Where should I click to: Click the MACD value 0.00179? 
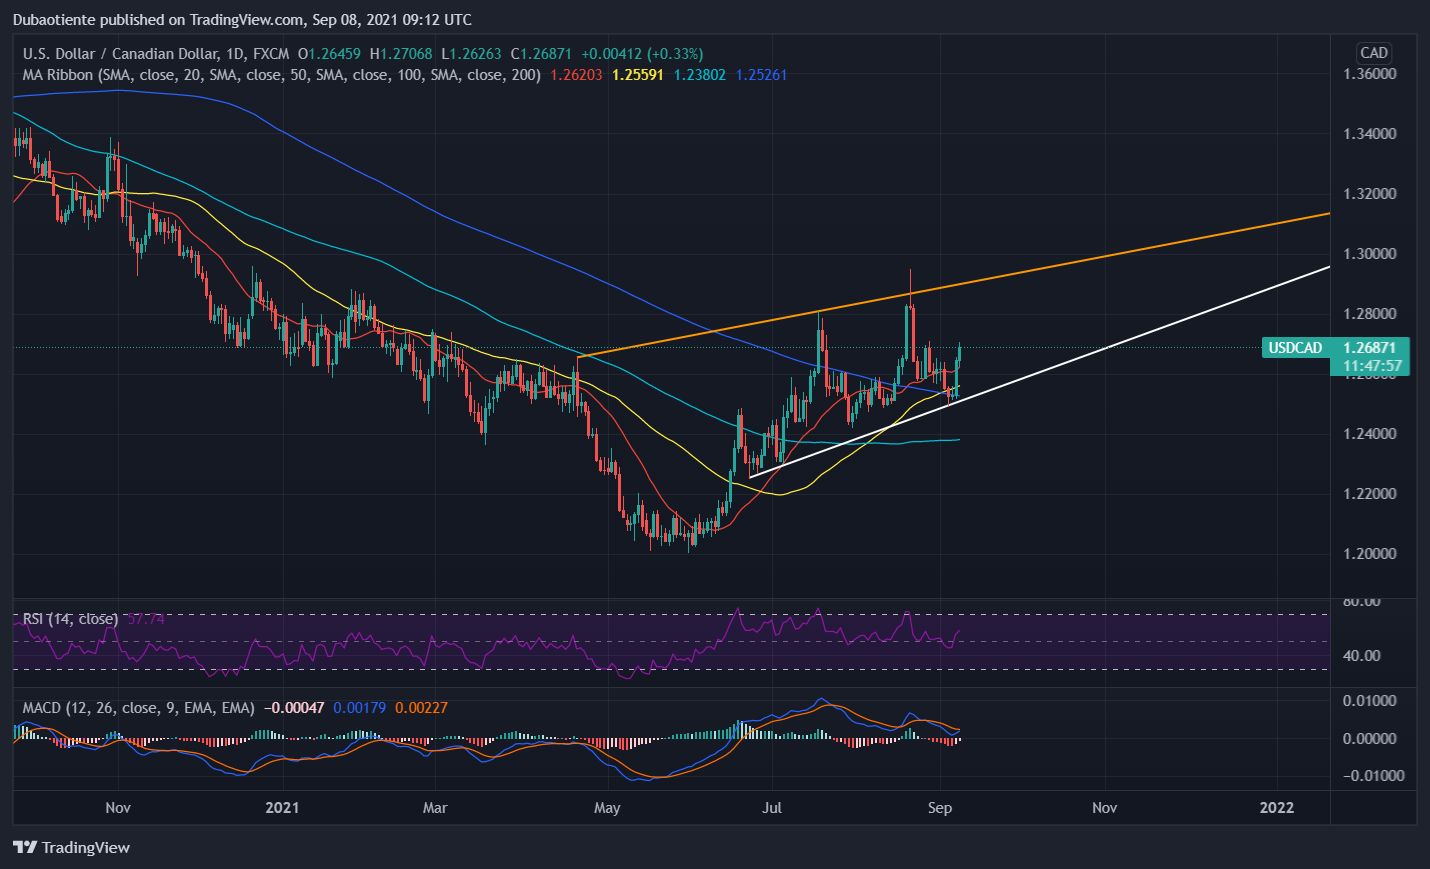tap(360, 708)
